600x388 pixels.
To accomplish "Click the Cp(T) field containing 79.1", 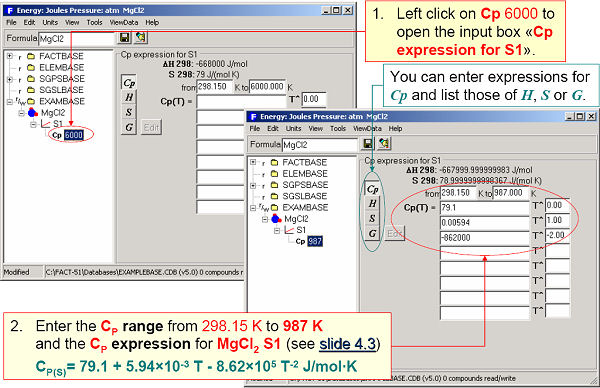I will (485, 207).
